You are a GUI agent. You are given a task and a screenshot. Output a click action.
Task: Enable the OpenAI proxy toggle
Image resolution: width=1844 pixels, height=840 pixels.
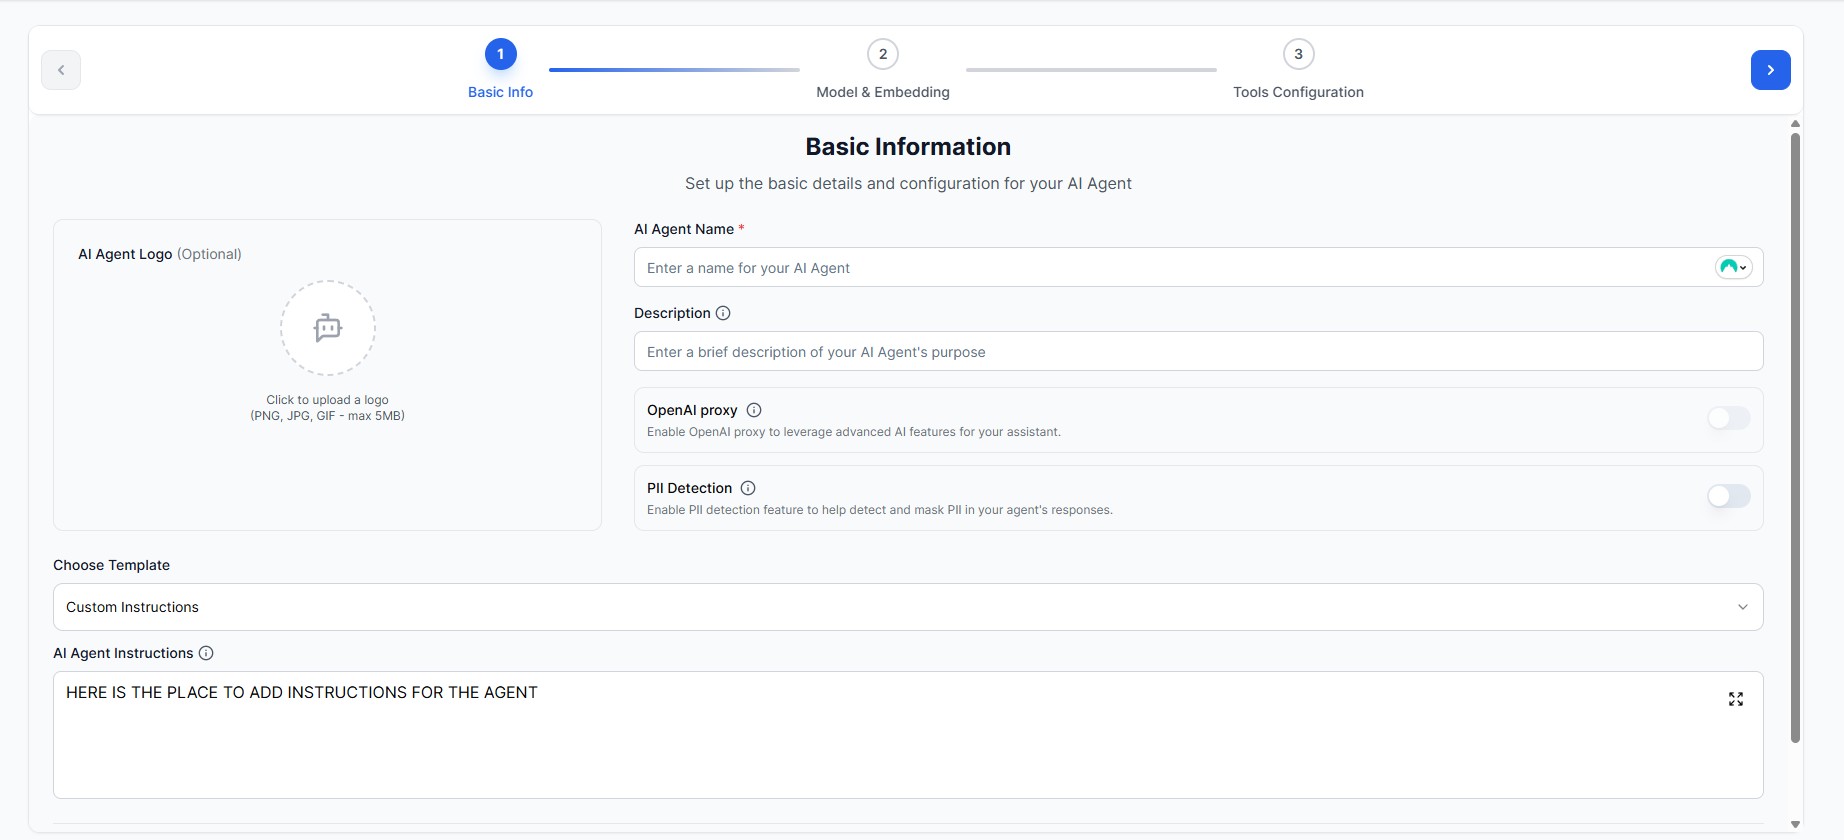(x=1728, y=418)
